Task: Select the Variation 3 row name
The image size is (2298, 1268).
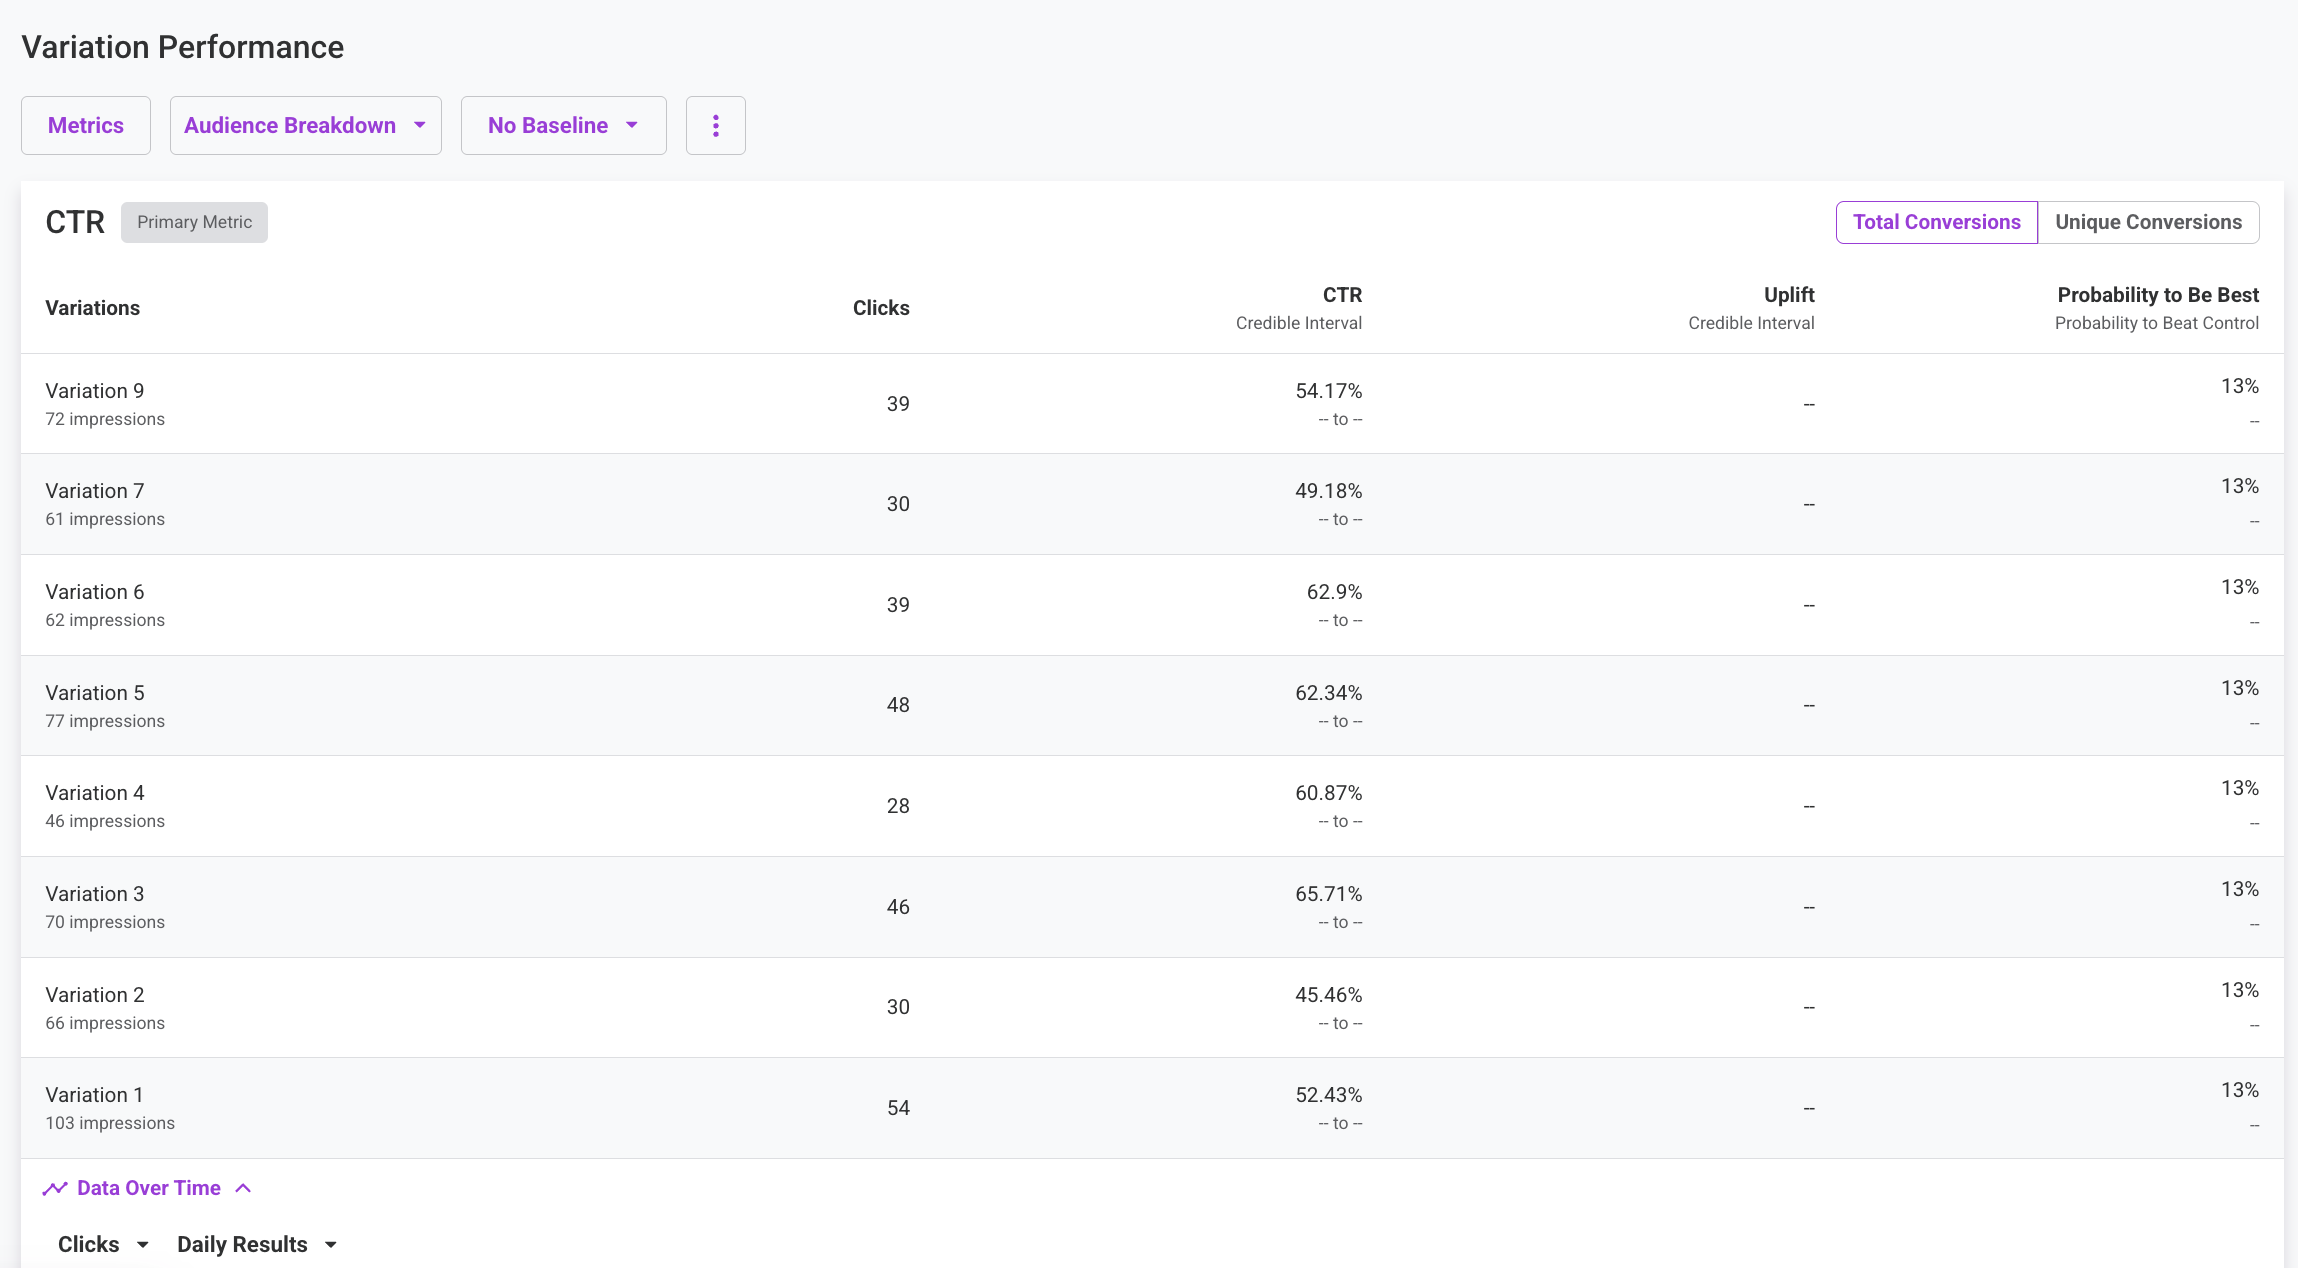Action: [x=95, y=894]
